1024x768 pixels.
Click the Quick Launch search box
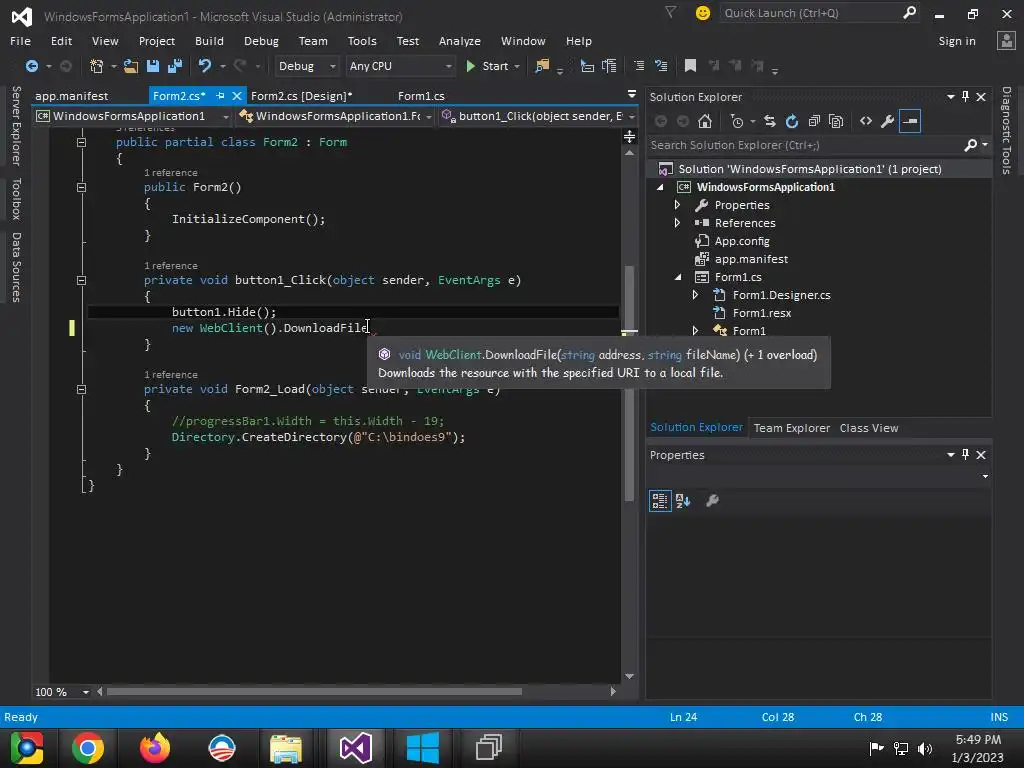pos(820,13)
